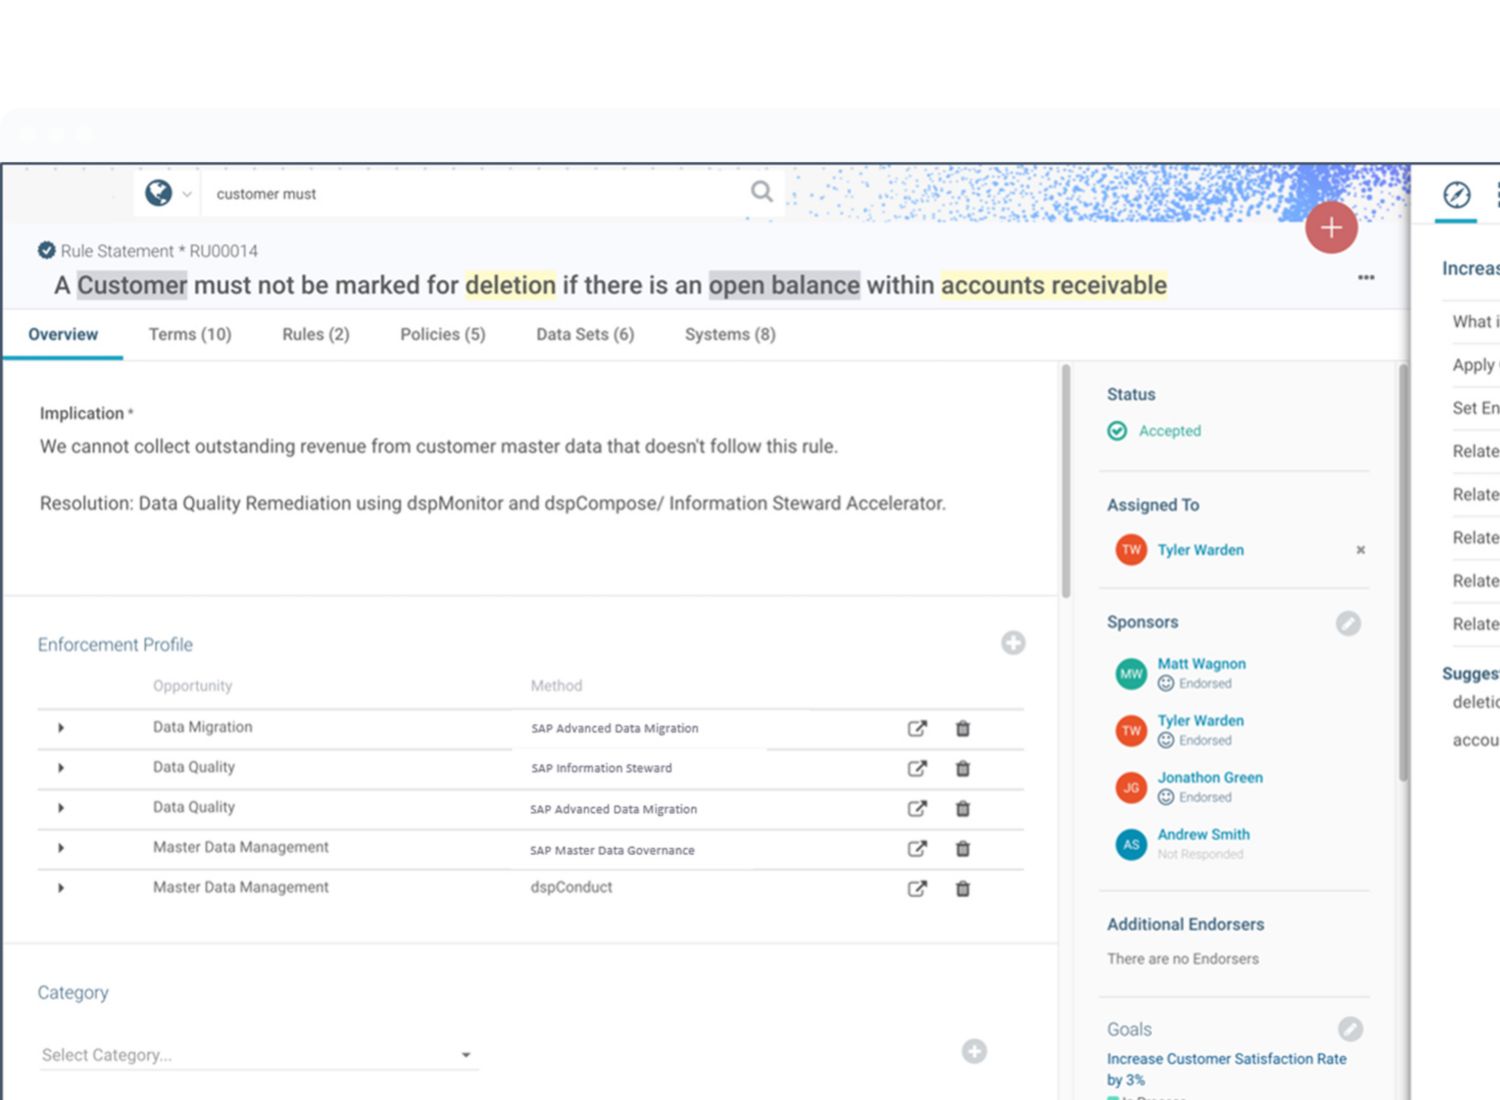The image size is (1500, 1100).
Task: Open Data Migration row in external view
Action: (916, 729)
